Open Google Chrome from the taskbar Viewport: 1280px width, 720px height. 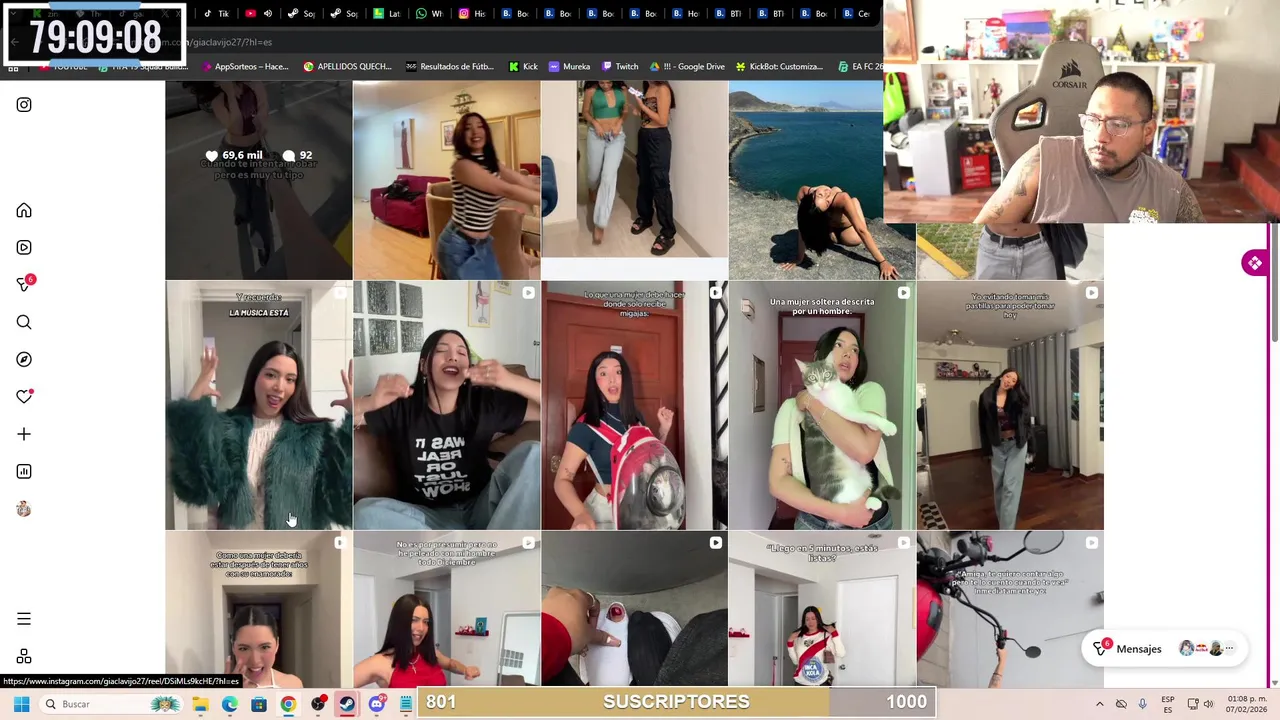288,705
